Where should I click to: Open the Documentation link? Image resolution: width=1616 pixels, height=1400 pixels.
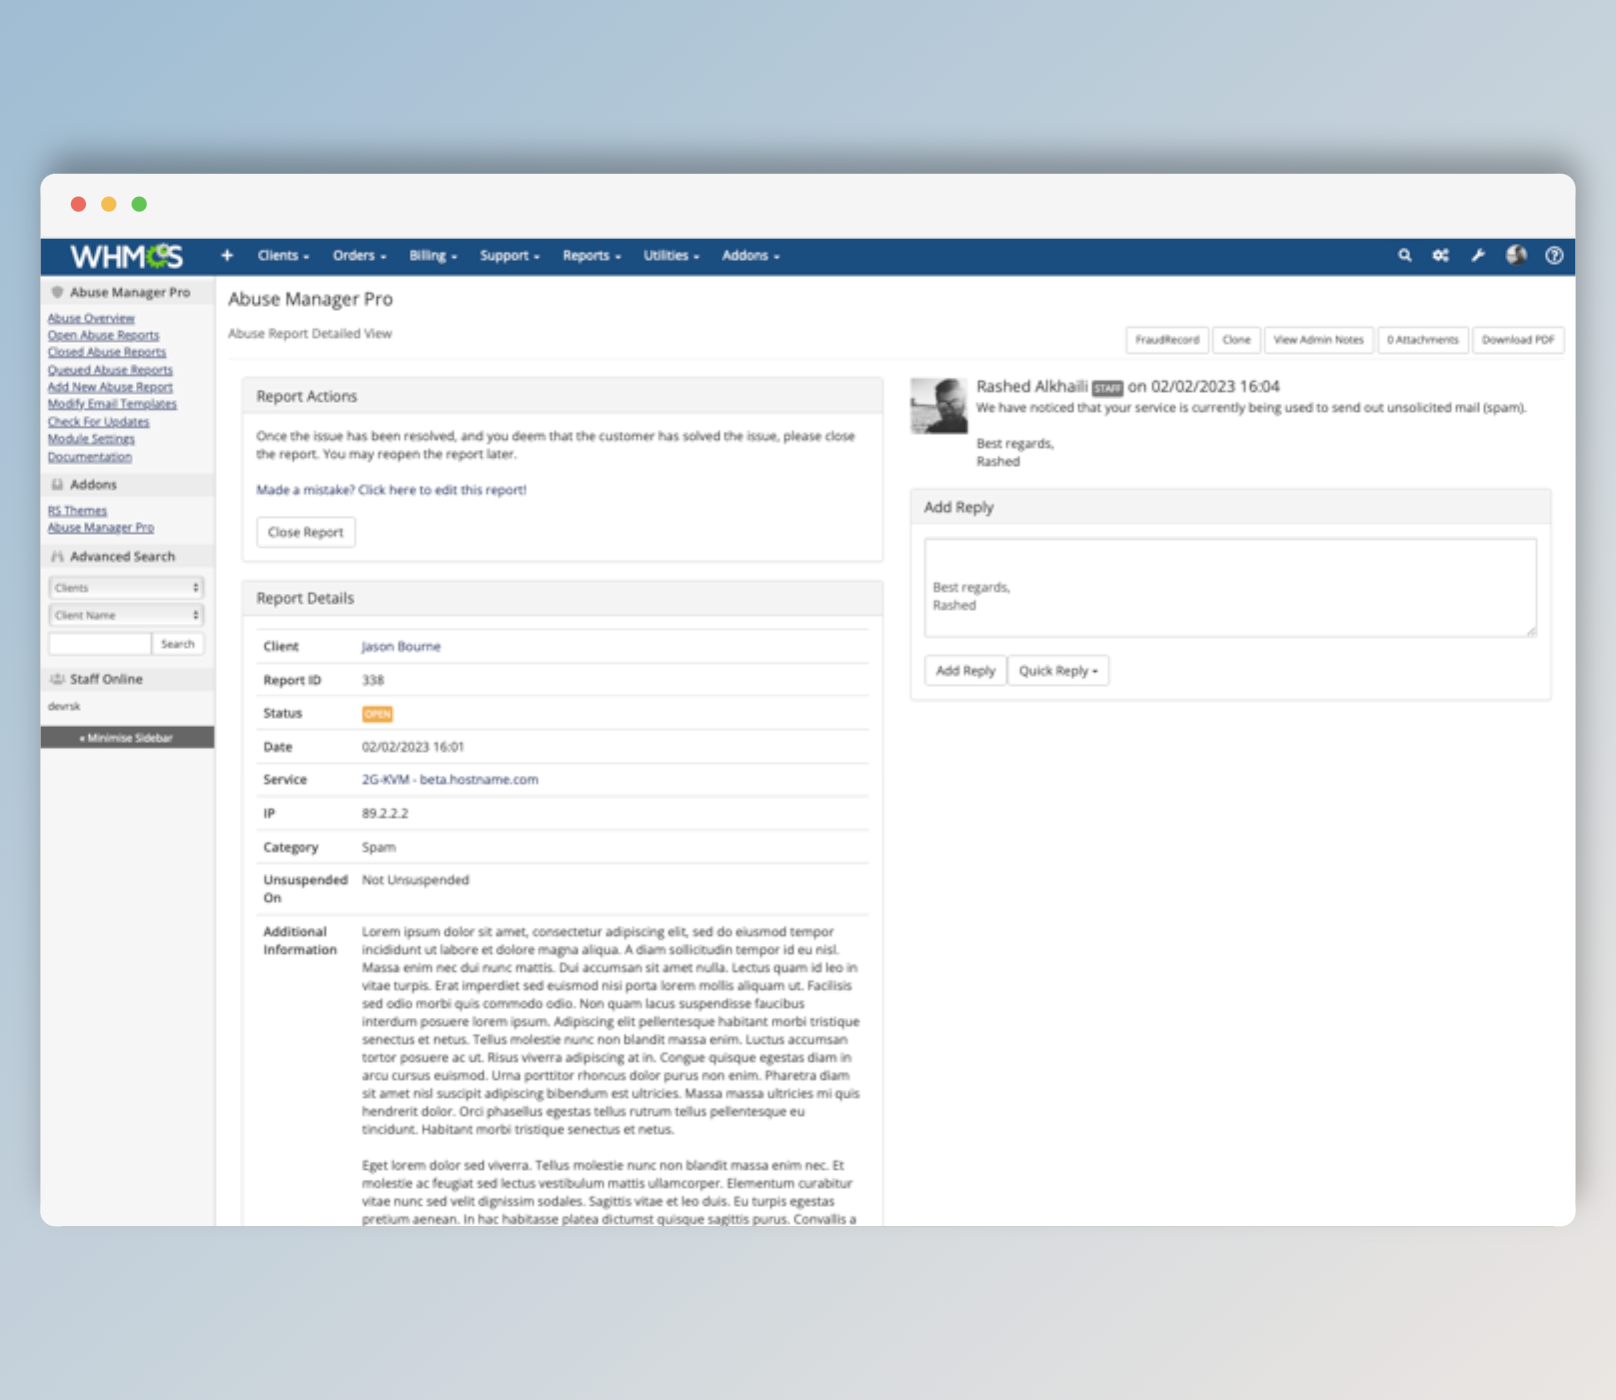pyautogui.click(x=90, y=457)
